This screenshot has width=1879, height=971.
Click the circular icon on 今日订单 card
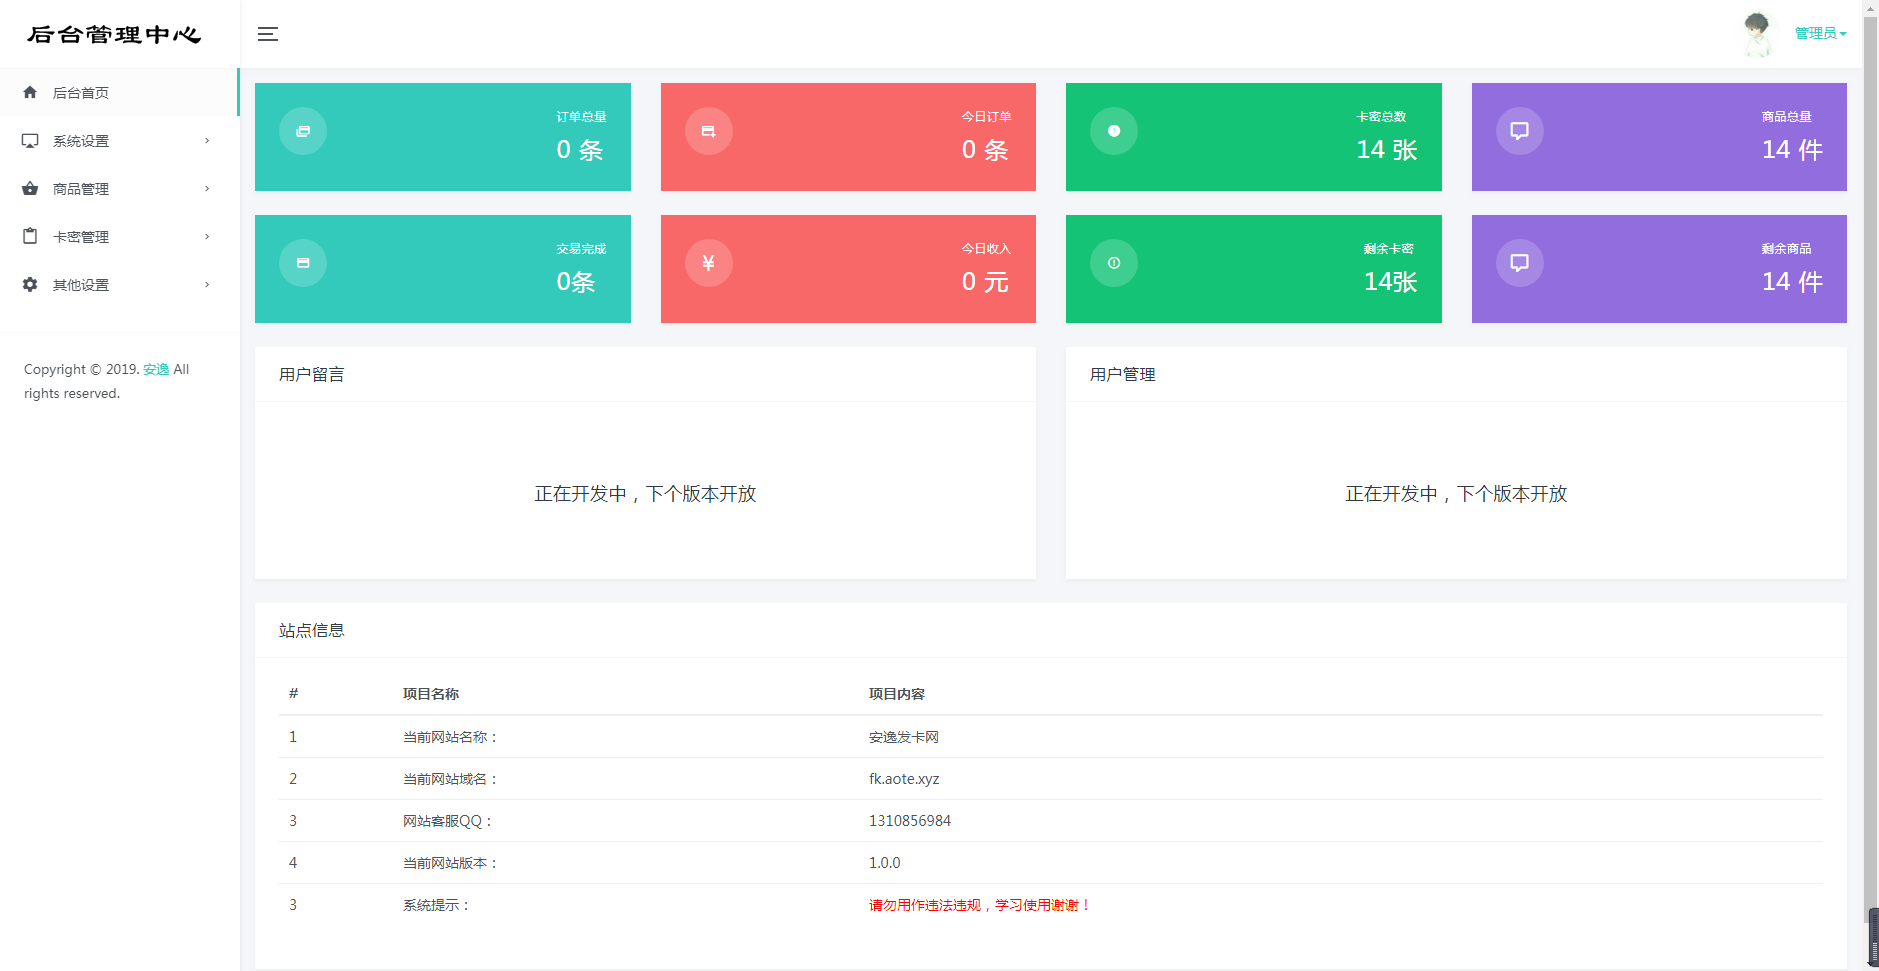tap(709, 131)
